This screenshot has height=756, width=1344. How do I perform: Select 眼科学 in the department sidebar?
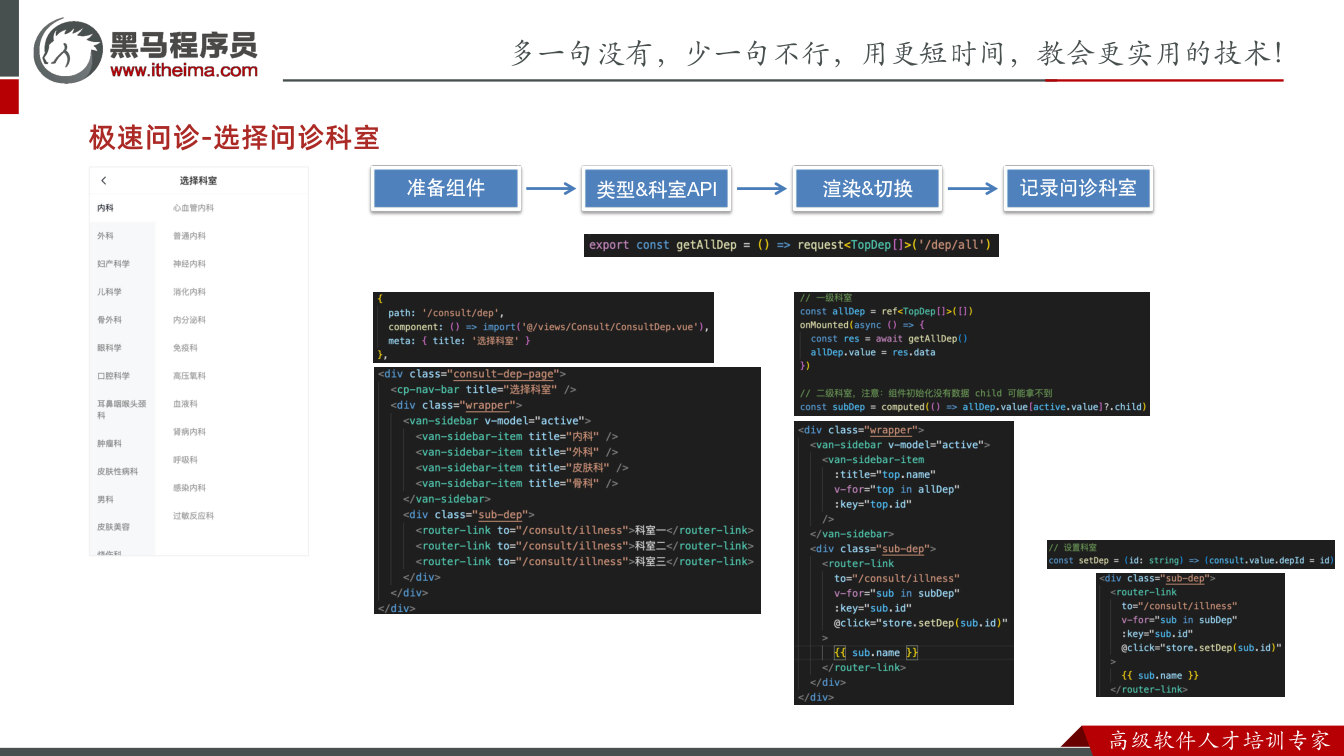[109, 348]
